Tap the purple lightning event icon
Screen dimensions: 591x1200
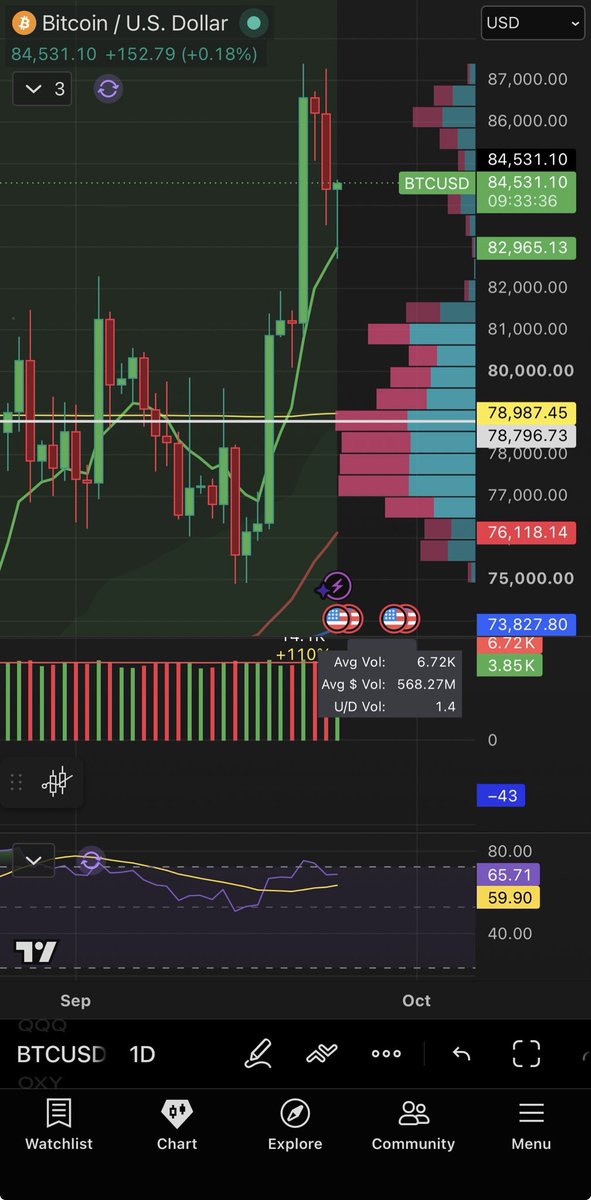(337, 587)
